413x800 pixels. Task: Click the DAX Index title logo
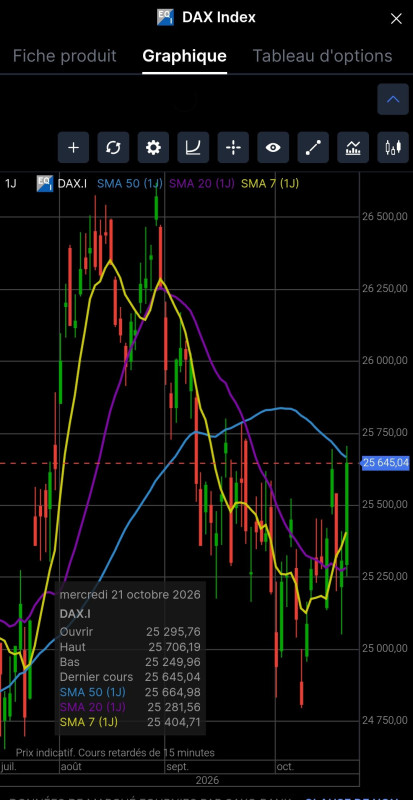(165, 17)
